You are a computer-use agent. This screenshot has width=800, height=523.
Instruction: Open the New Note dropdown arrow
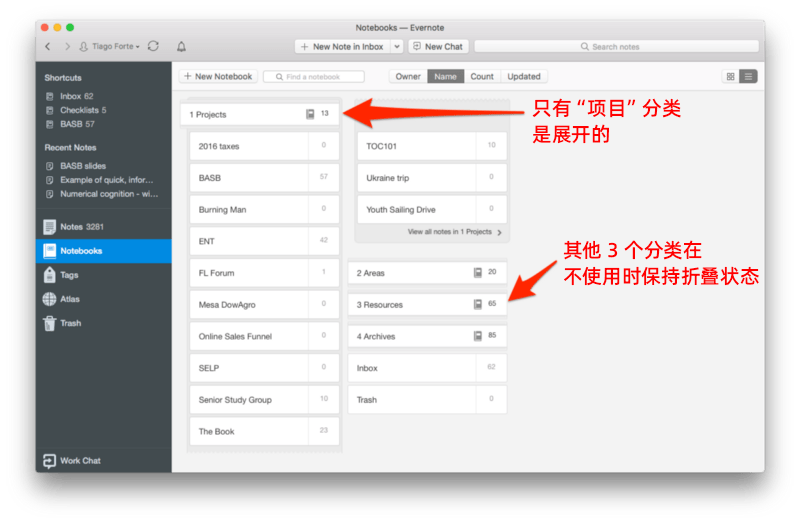(397, 46)
